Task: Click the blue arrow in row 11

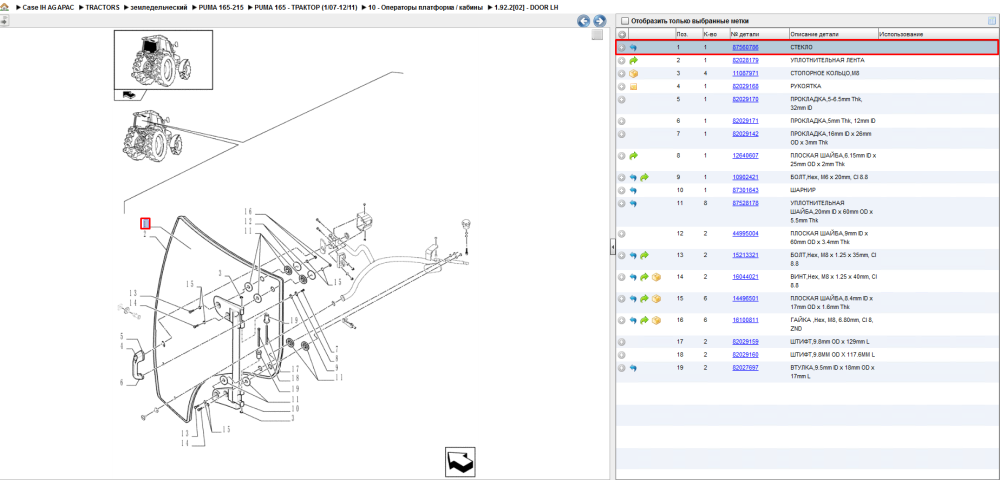Action: (633, 203)
